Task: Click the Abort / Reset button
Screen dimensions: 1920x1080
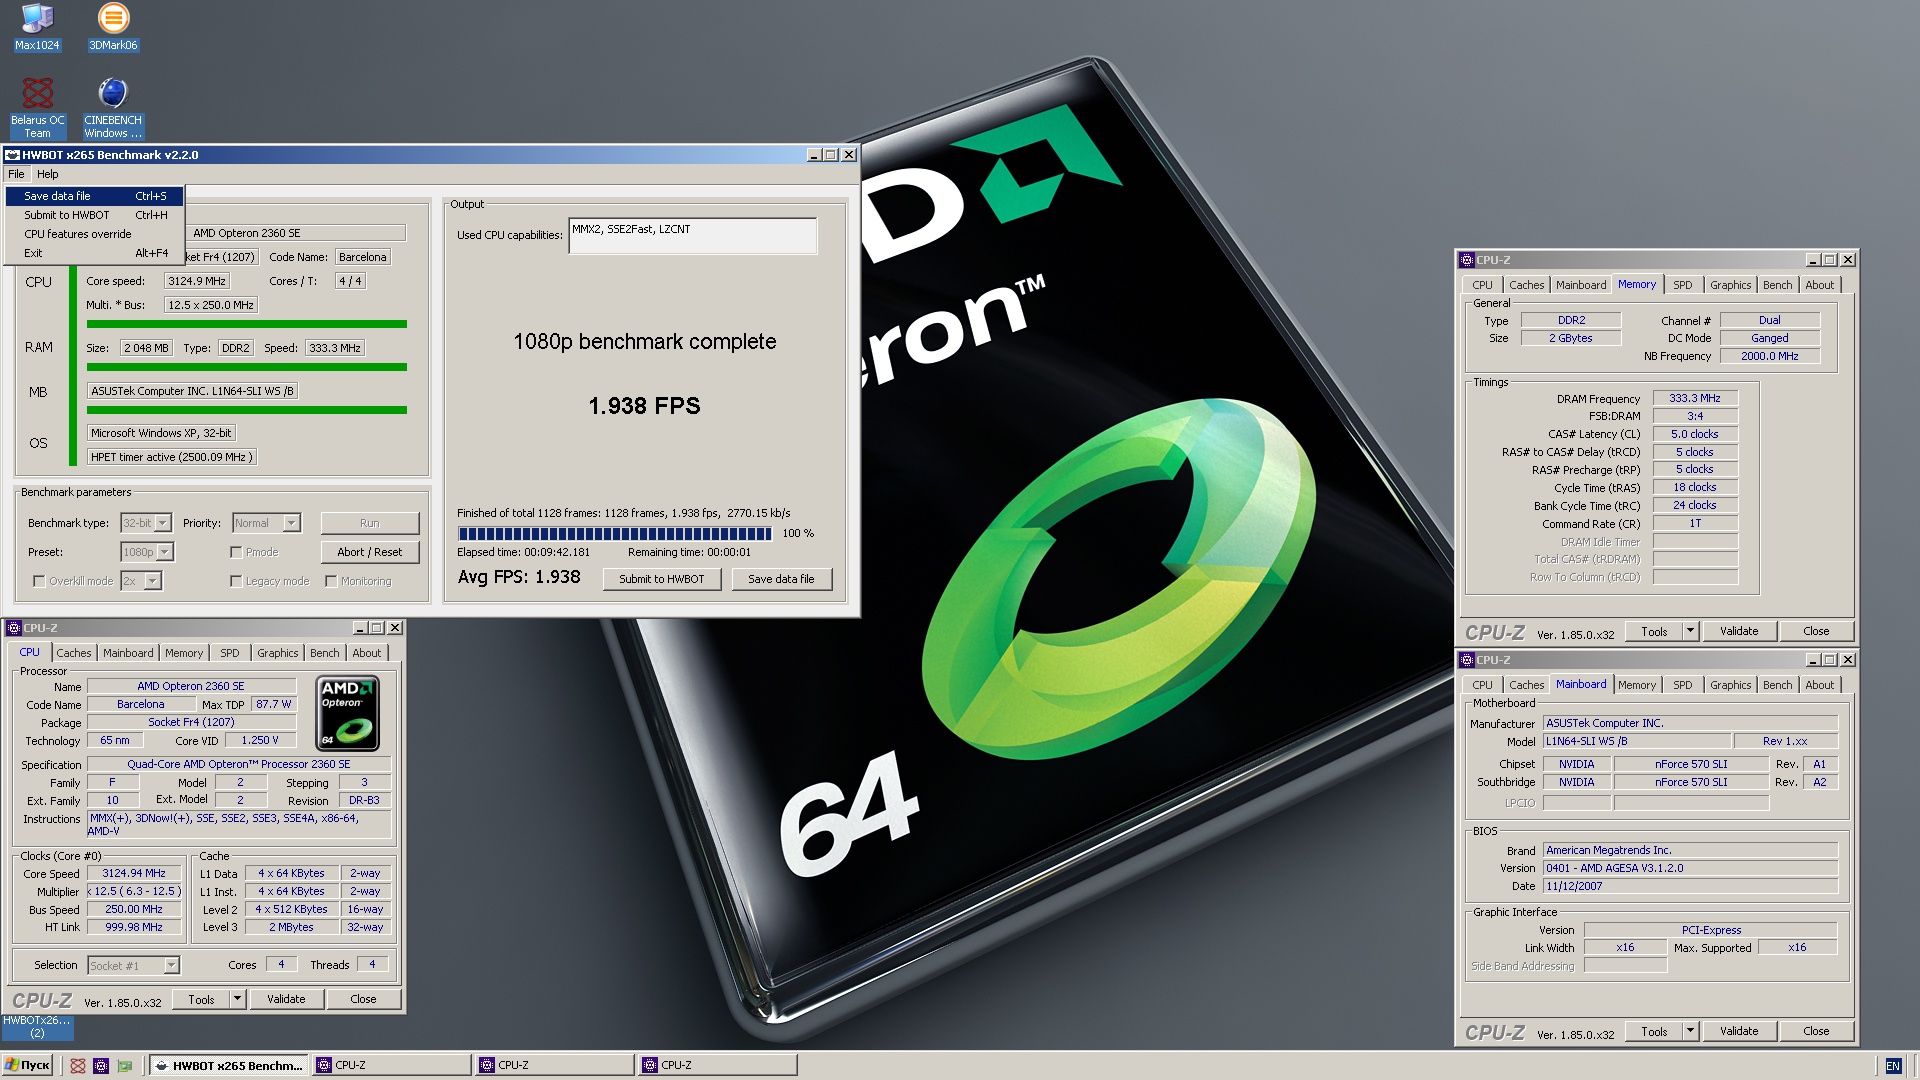Action: point(370,552)
